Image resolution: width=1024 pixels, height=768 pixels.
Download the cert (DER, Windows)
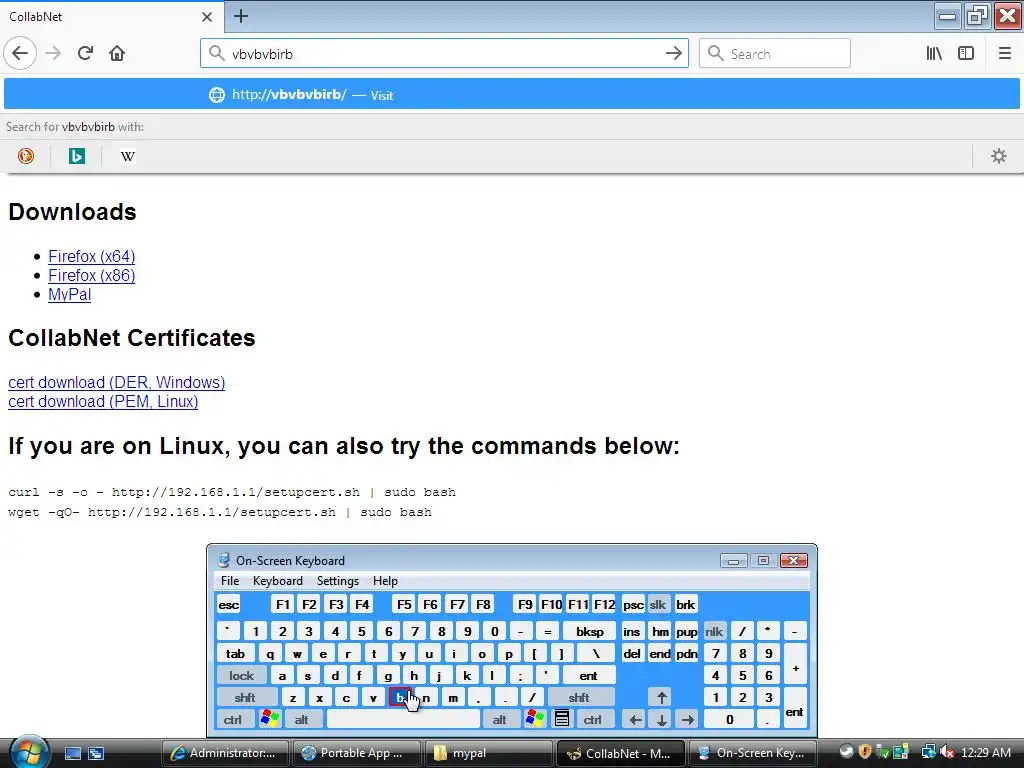pos(116,382)
